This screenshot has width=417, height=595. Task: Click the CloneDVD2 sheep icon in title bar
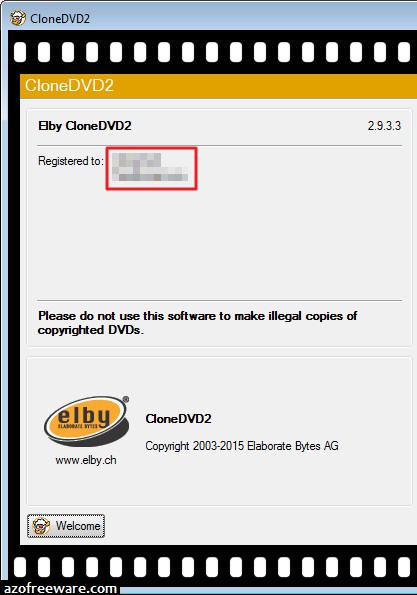click(x=17, y=18)
